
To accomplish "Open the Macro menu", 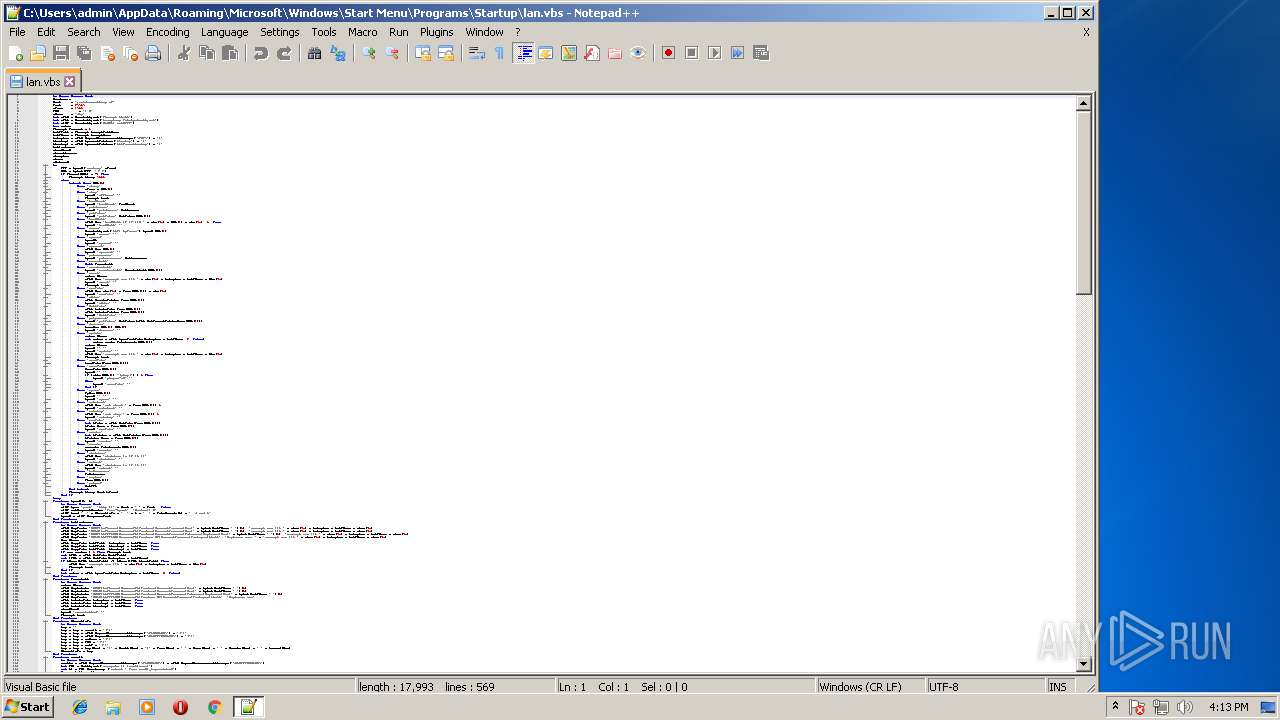I will pos(362,32).
